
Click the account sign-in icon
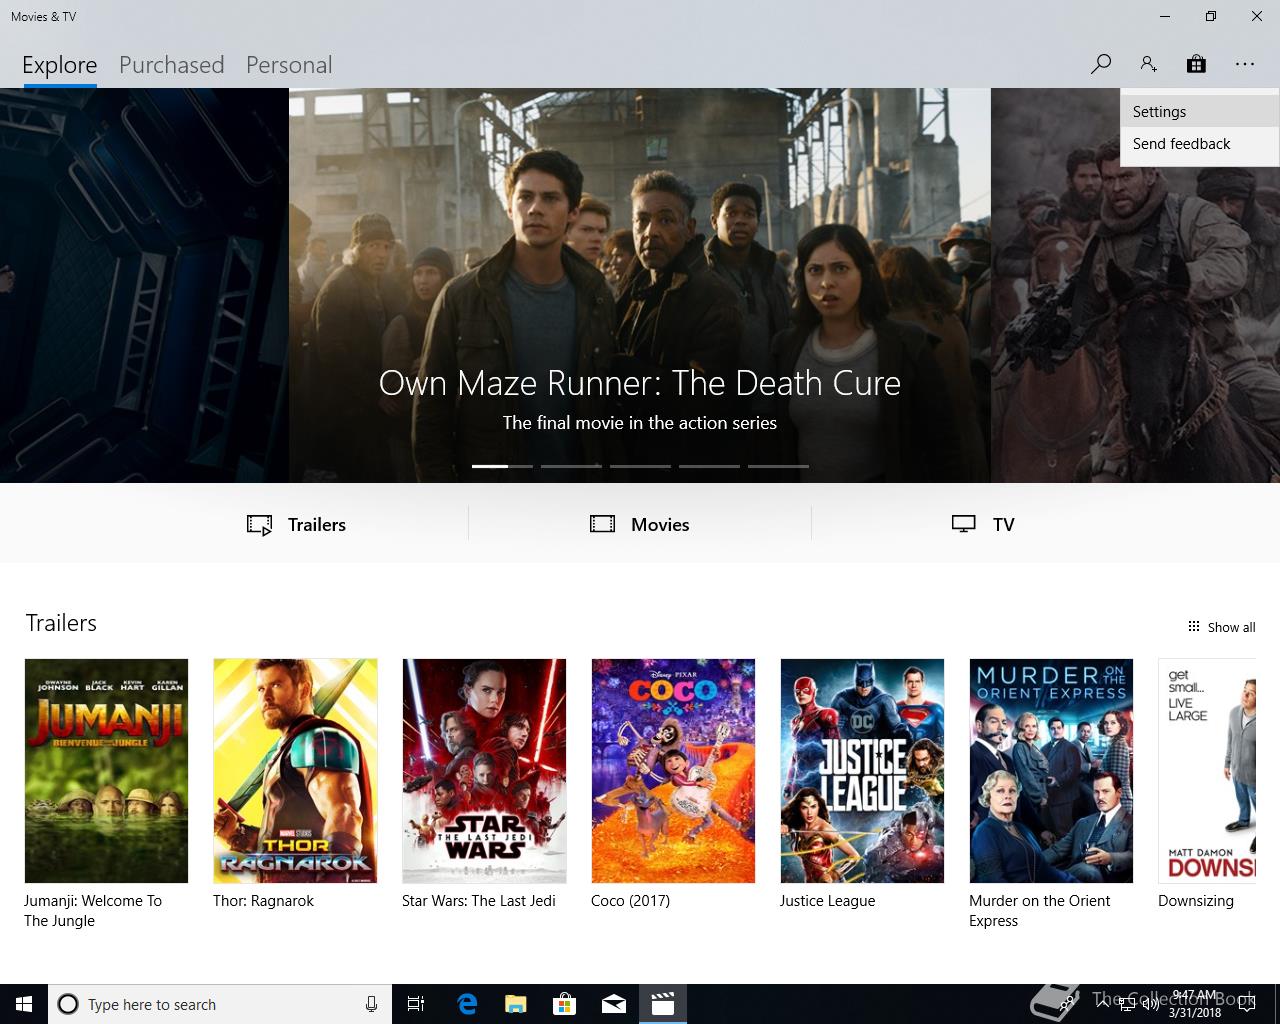point(1148,64)
